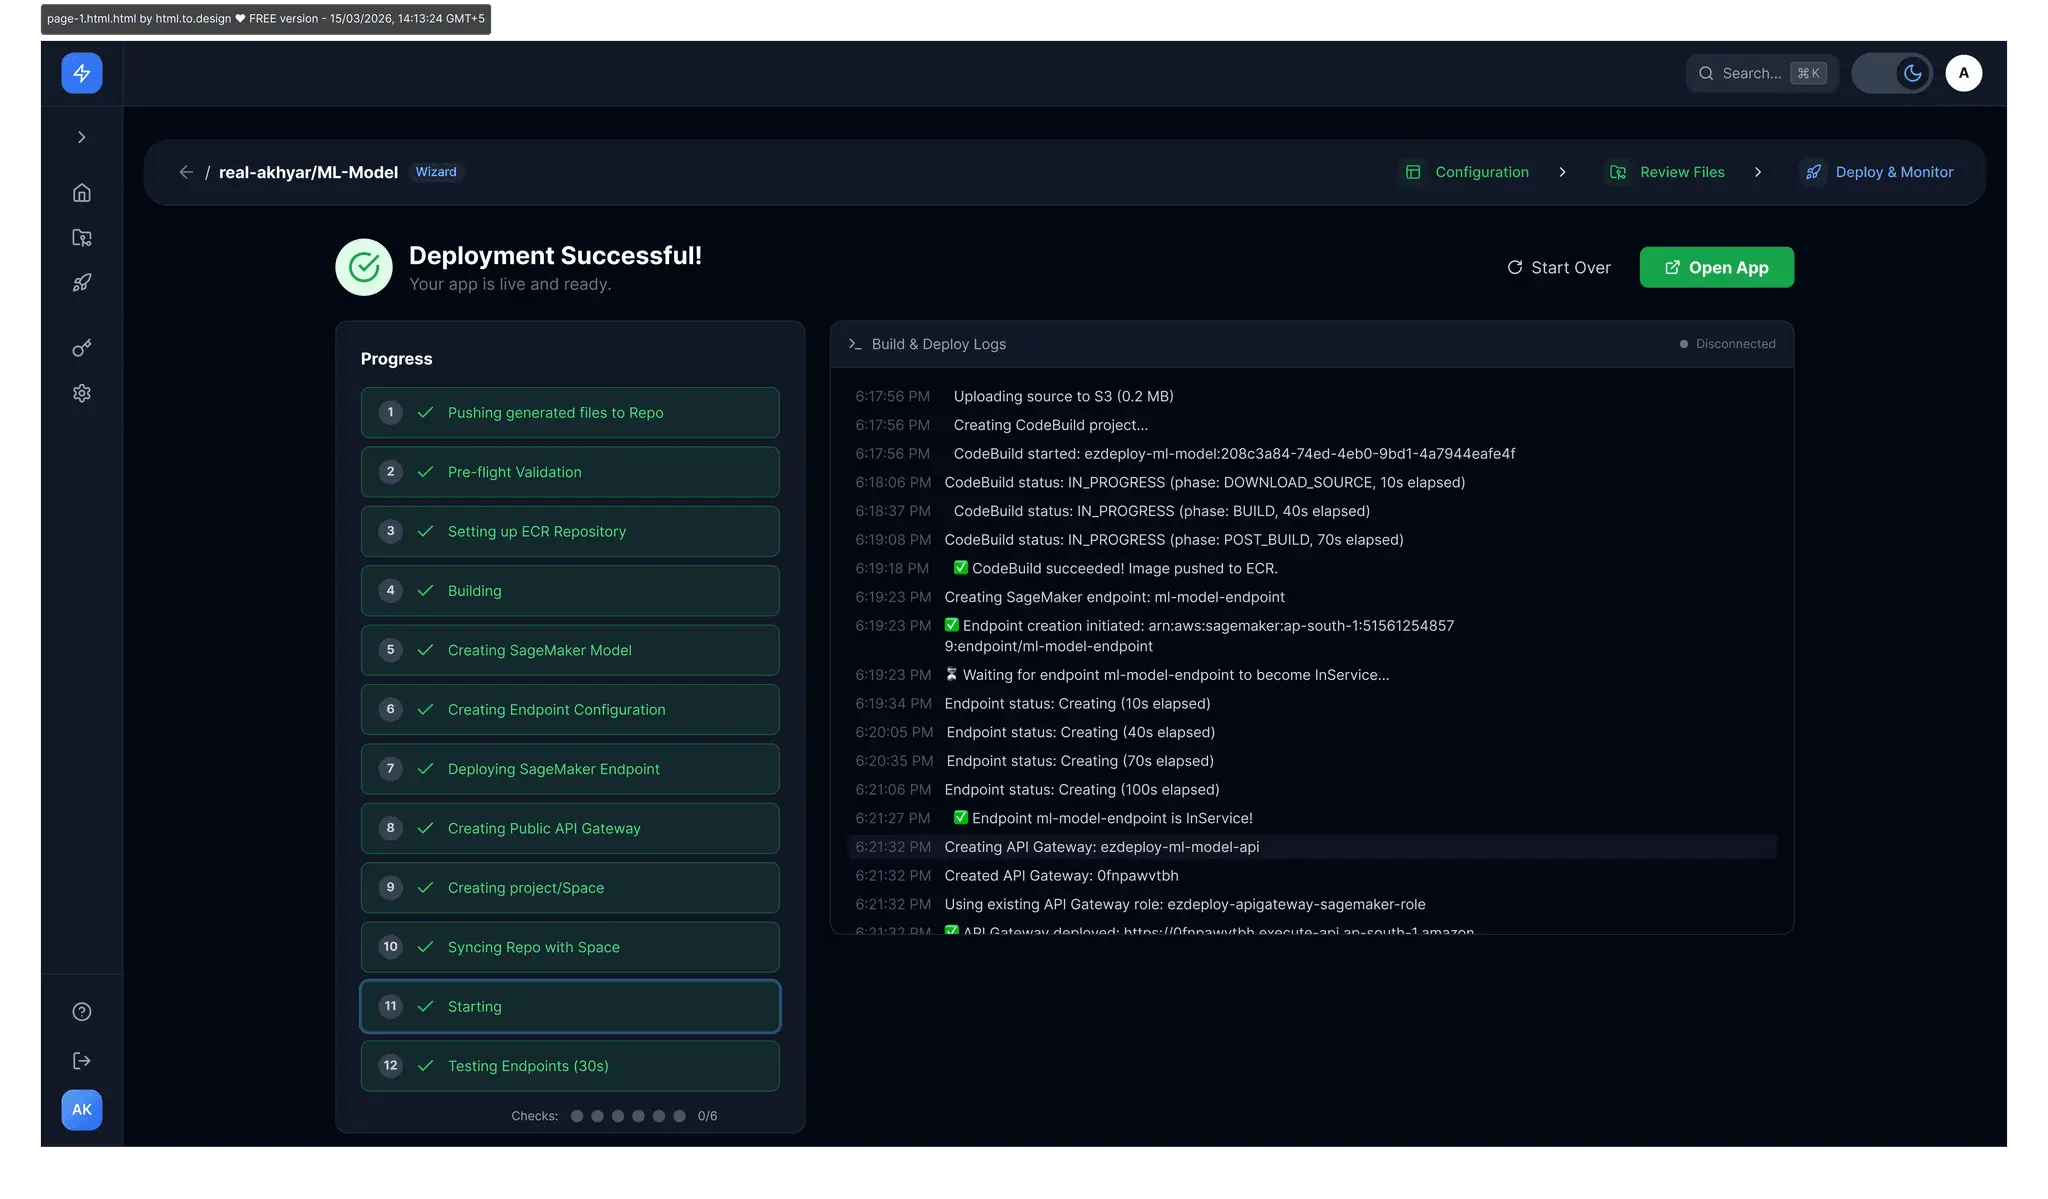
Task: Click the green deployment success check icon
Action: pos(364,267)
